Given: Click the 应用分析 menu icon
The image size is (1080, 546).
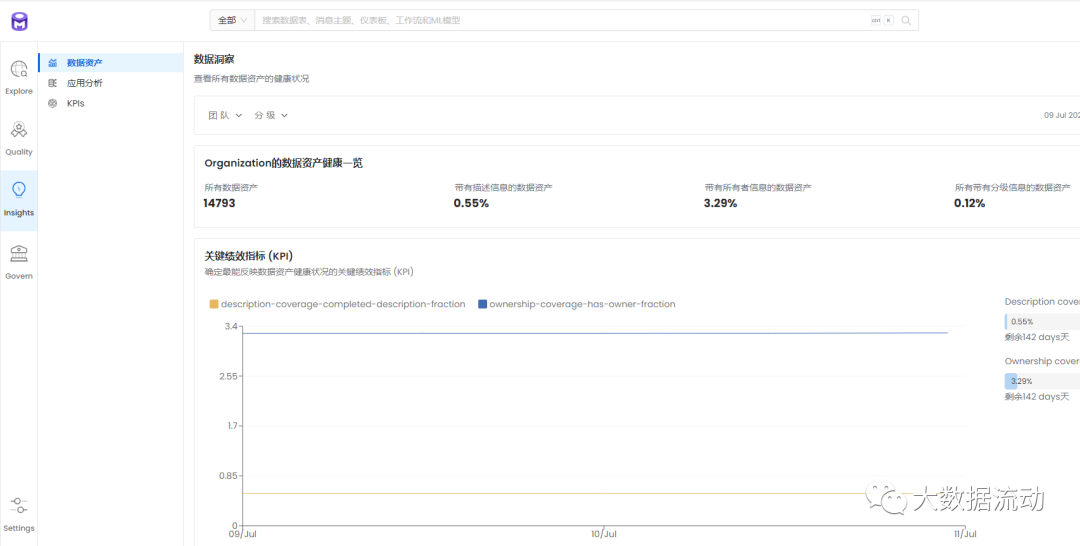Looking at the screenshot, I should click(52, 83).
